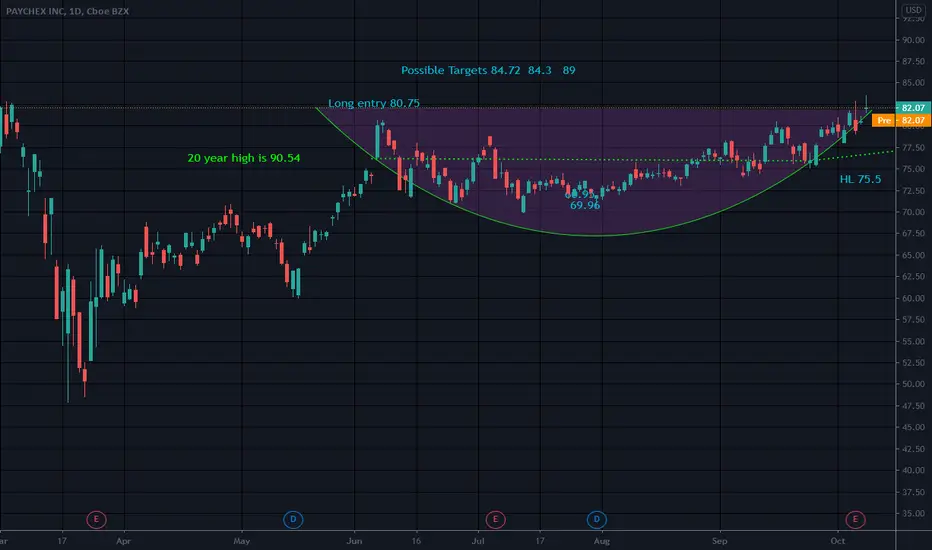Select the 'Long entry 80.75' text label
Viewport: 932px width, 550px height.
374,103
